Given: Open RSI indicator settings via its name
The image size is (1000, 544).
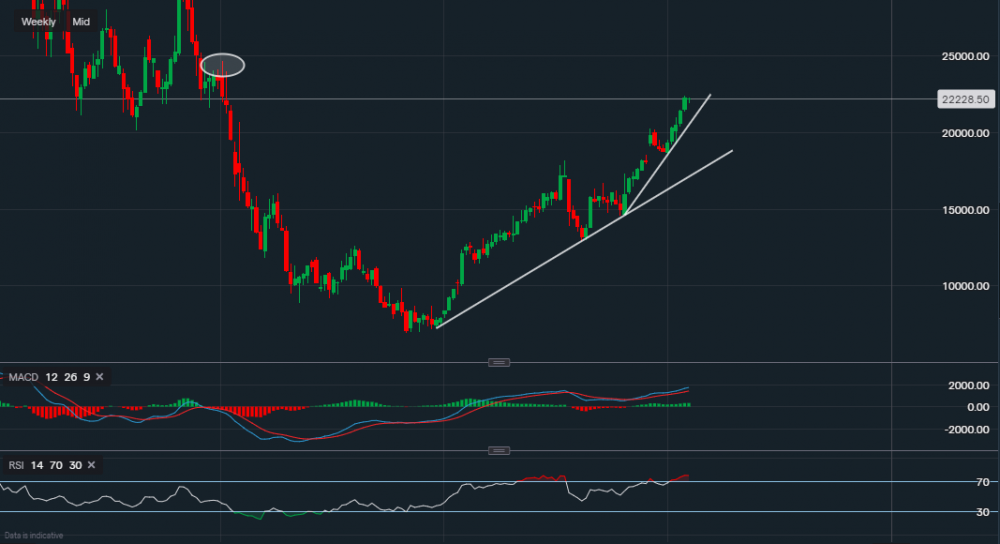Looking at the screenshot, I should [15, 465].
